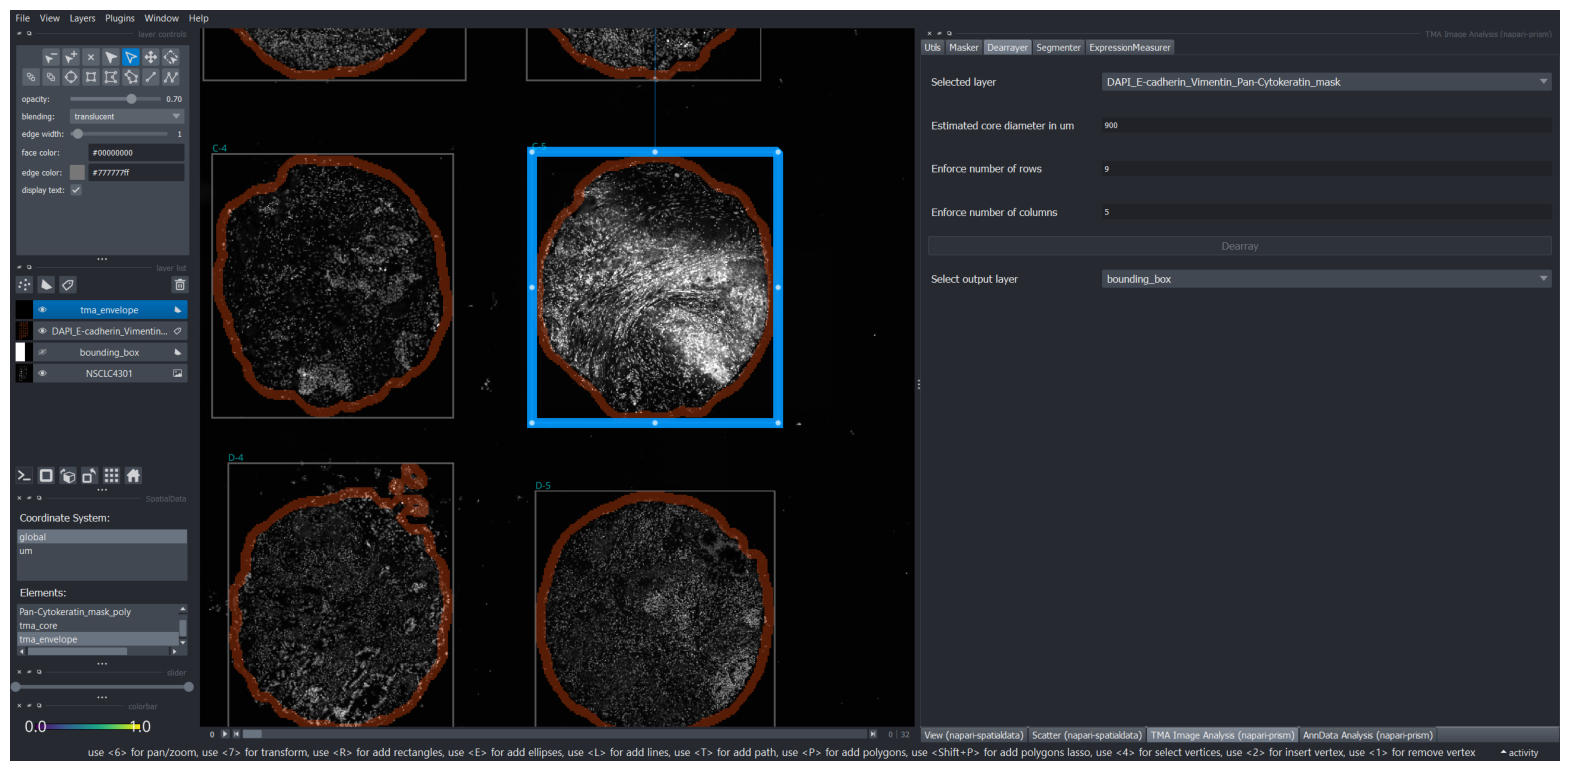Hide the tma_envelope layer
Screen dimensions: 1570x771
(42, 310)
